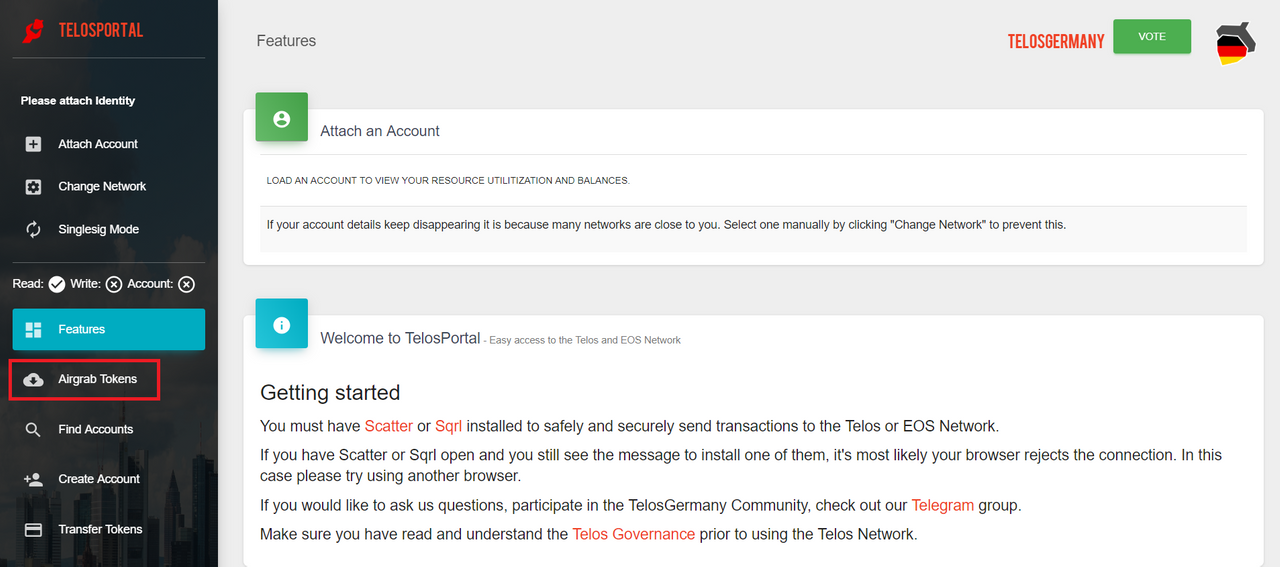Select the Features menu item

[109, 329]
